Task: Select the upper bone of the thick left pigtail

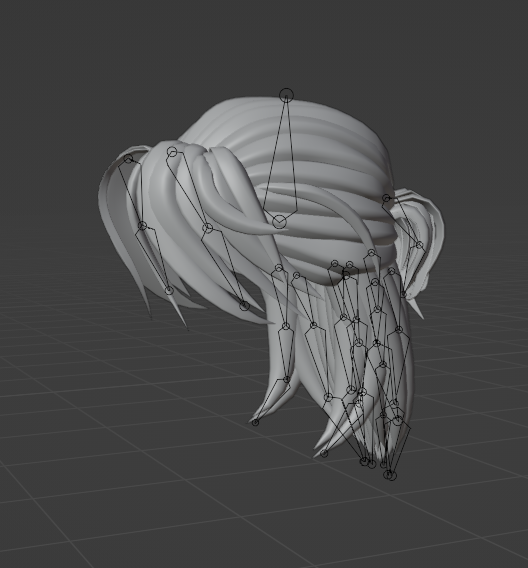Action: pos(189,189)
